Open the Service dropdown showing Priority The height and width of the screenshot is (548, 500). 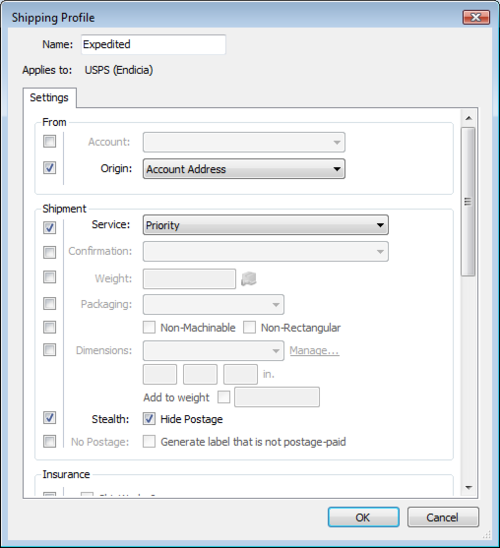coord(266,225)
